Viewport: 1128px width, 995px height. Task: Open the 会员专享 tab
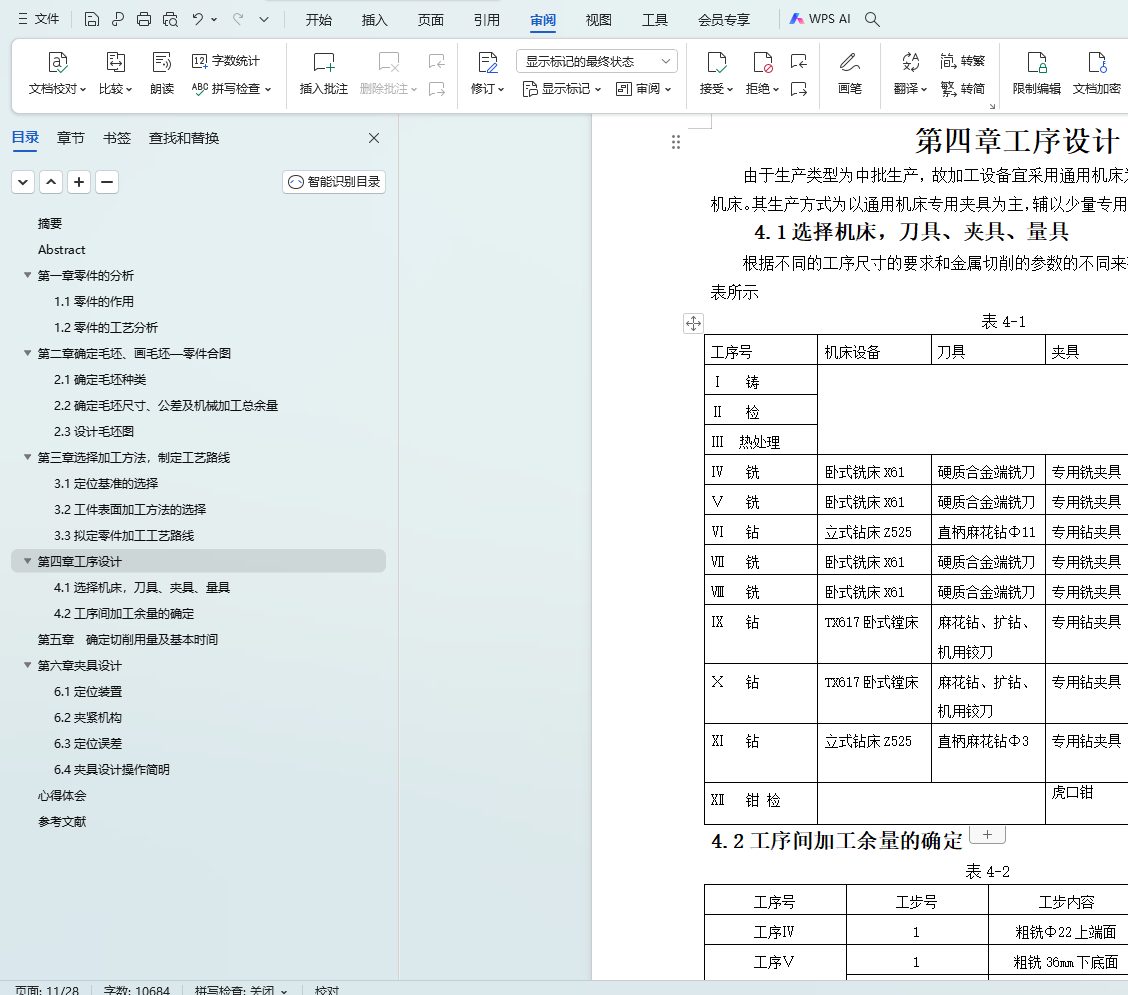[x=724, y=20]
